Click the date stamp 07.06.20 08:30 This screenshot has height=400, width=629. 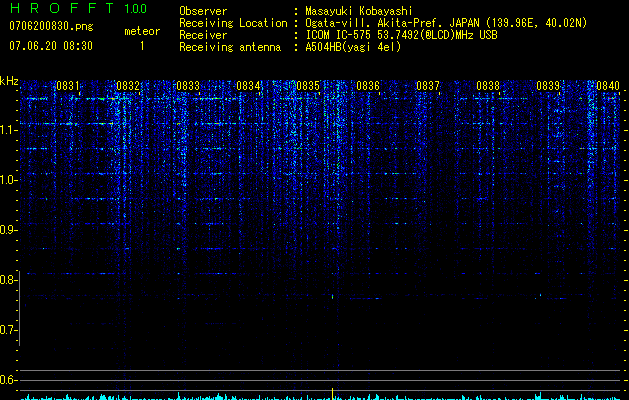[x=51, y=45]
